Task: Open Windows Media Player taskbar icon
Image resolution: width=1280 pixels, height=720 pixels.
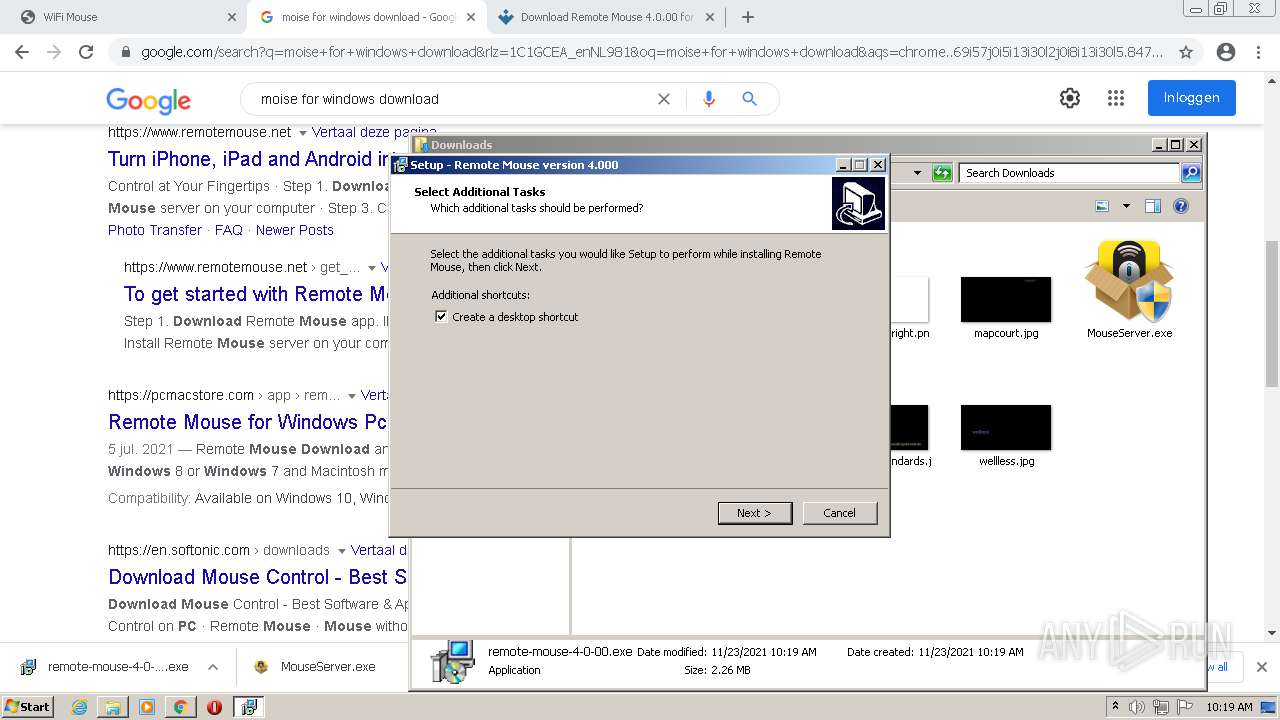Action: 147,707
